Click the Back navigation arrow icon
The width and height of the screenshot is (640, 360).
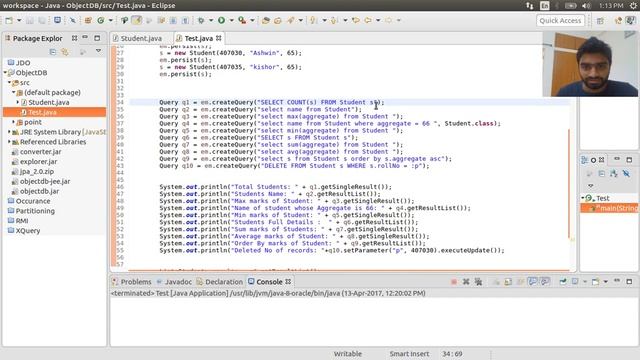pos(368,20)
